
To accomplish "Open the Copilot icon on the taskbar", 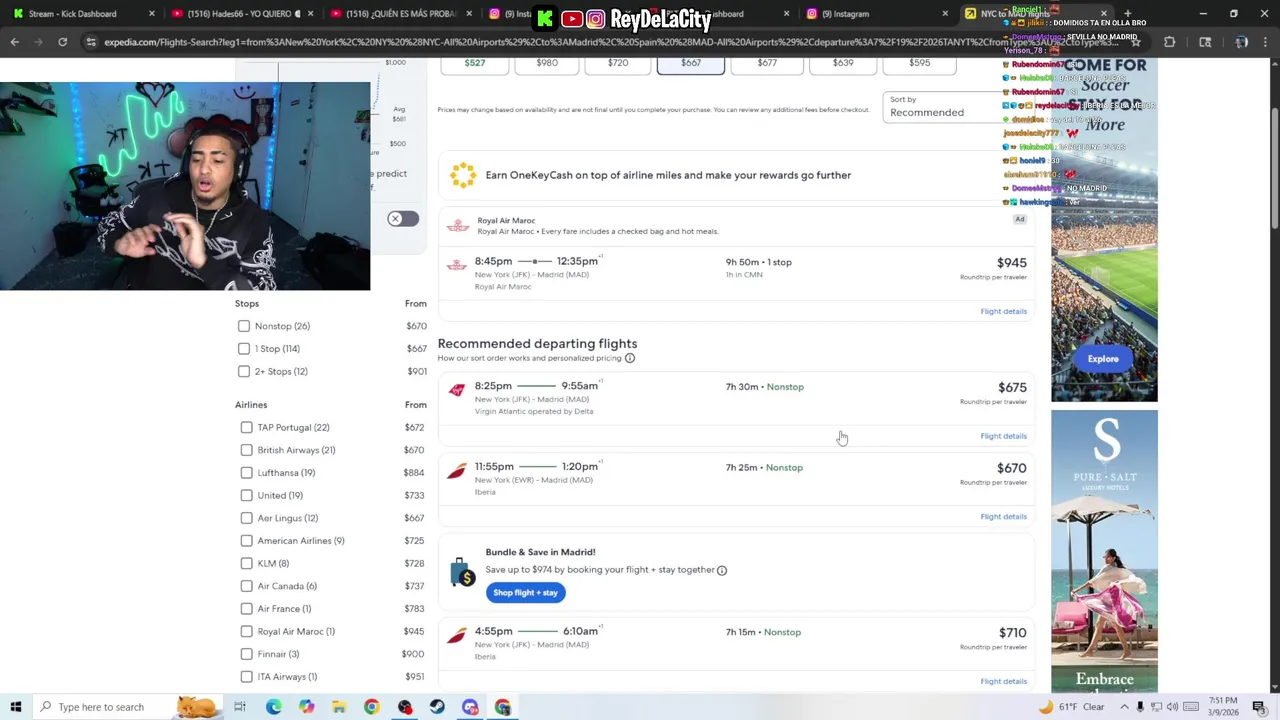I will (x=306, y=707).
